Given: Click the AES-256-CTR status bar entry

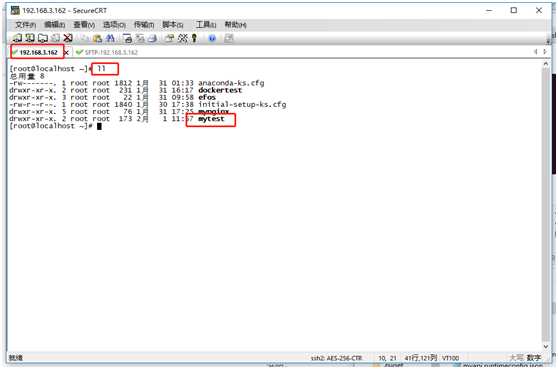Looking at the screenshot, I should [x=336, y=358].
